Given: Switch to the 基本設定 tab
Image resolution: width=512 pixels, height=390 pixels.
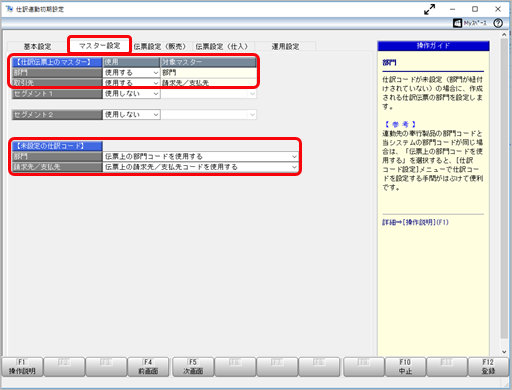Looking at the screenshot, I should tap(37, 46).
